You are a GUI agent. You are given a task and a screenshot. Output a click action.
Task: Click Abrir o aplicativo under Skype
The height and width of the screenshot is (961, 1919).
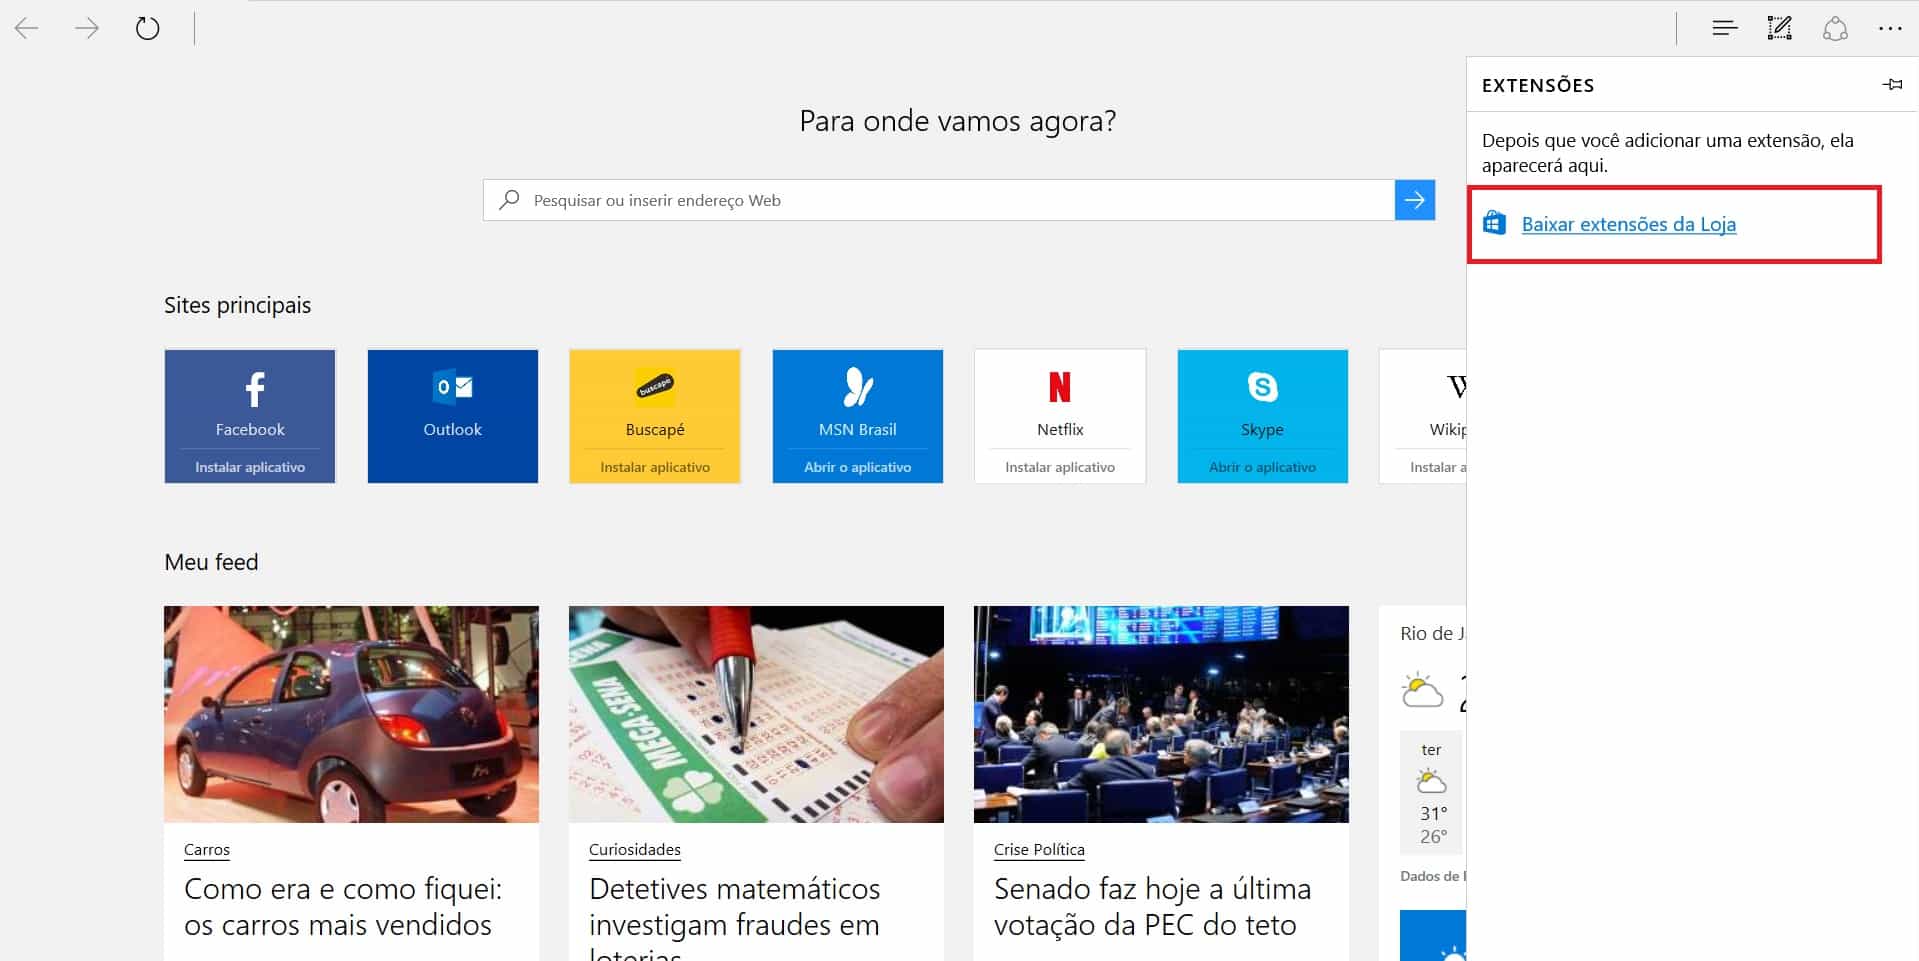point(1262,467)
